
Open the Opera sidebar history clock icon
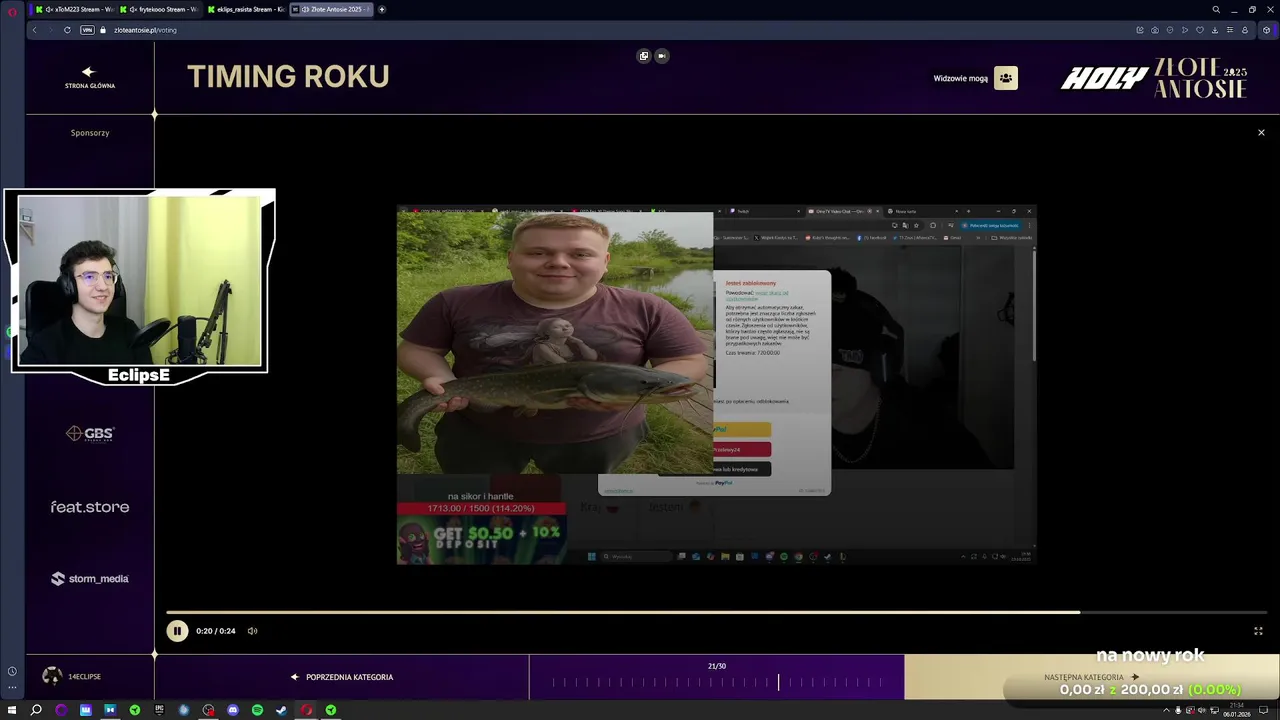(x=12, y=671)
